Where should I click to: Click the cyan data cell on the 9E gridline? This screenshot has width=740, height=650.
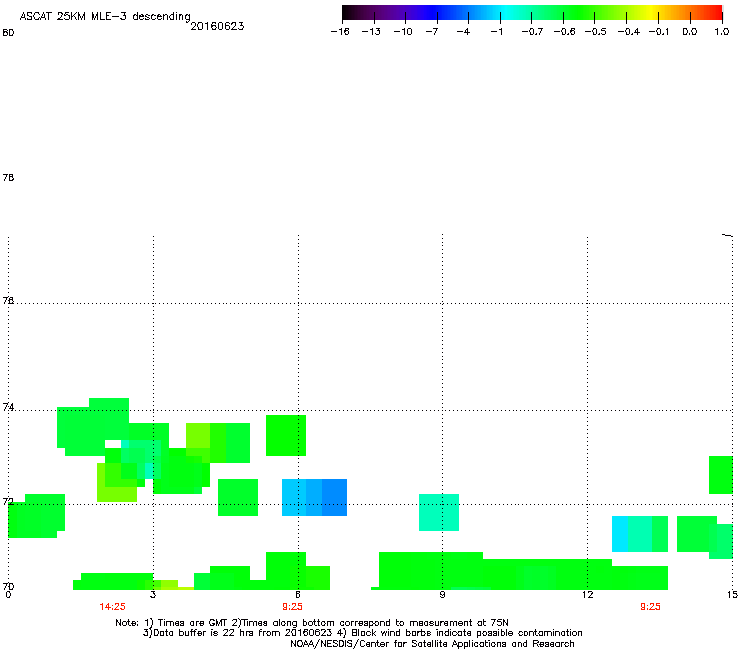pos(439,513)
